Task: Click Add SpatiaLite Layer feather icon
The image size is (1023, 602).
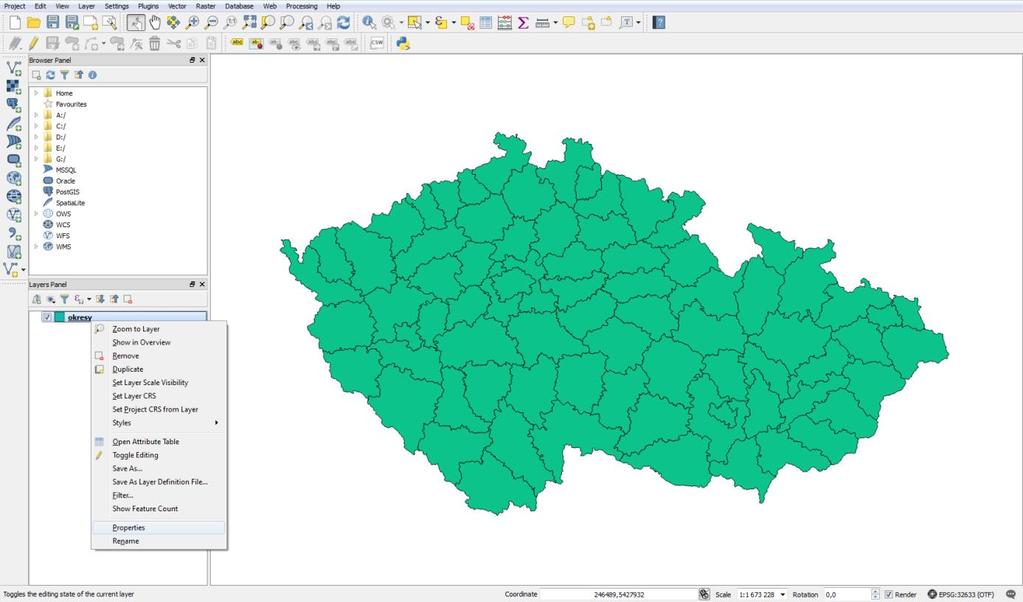Action: pyautogui.click(x=13, y=123)
